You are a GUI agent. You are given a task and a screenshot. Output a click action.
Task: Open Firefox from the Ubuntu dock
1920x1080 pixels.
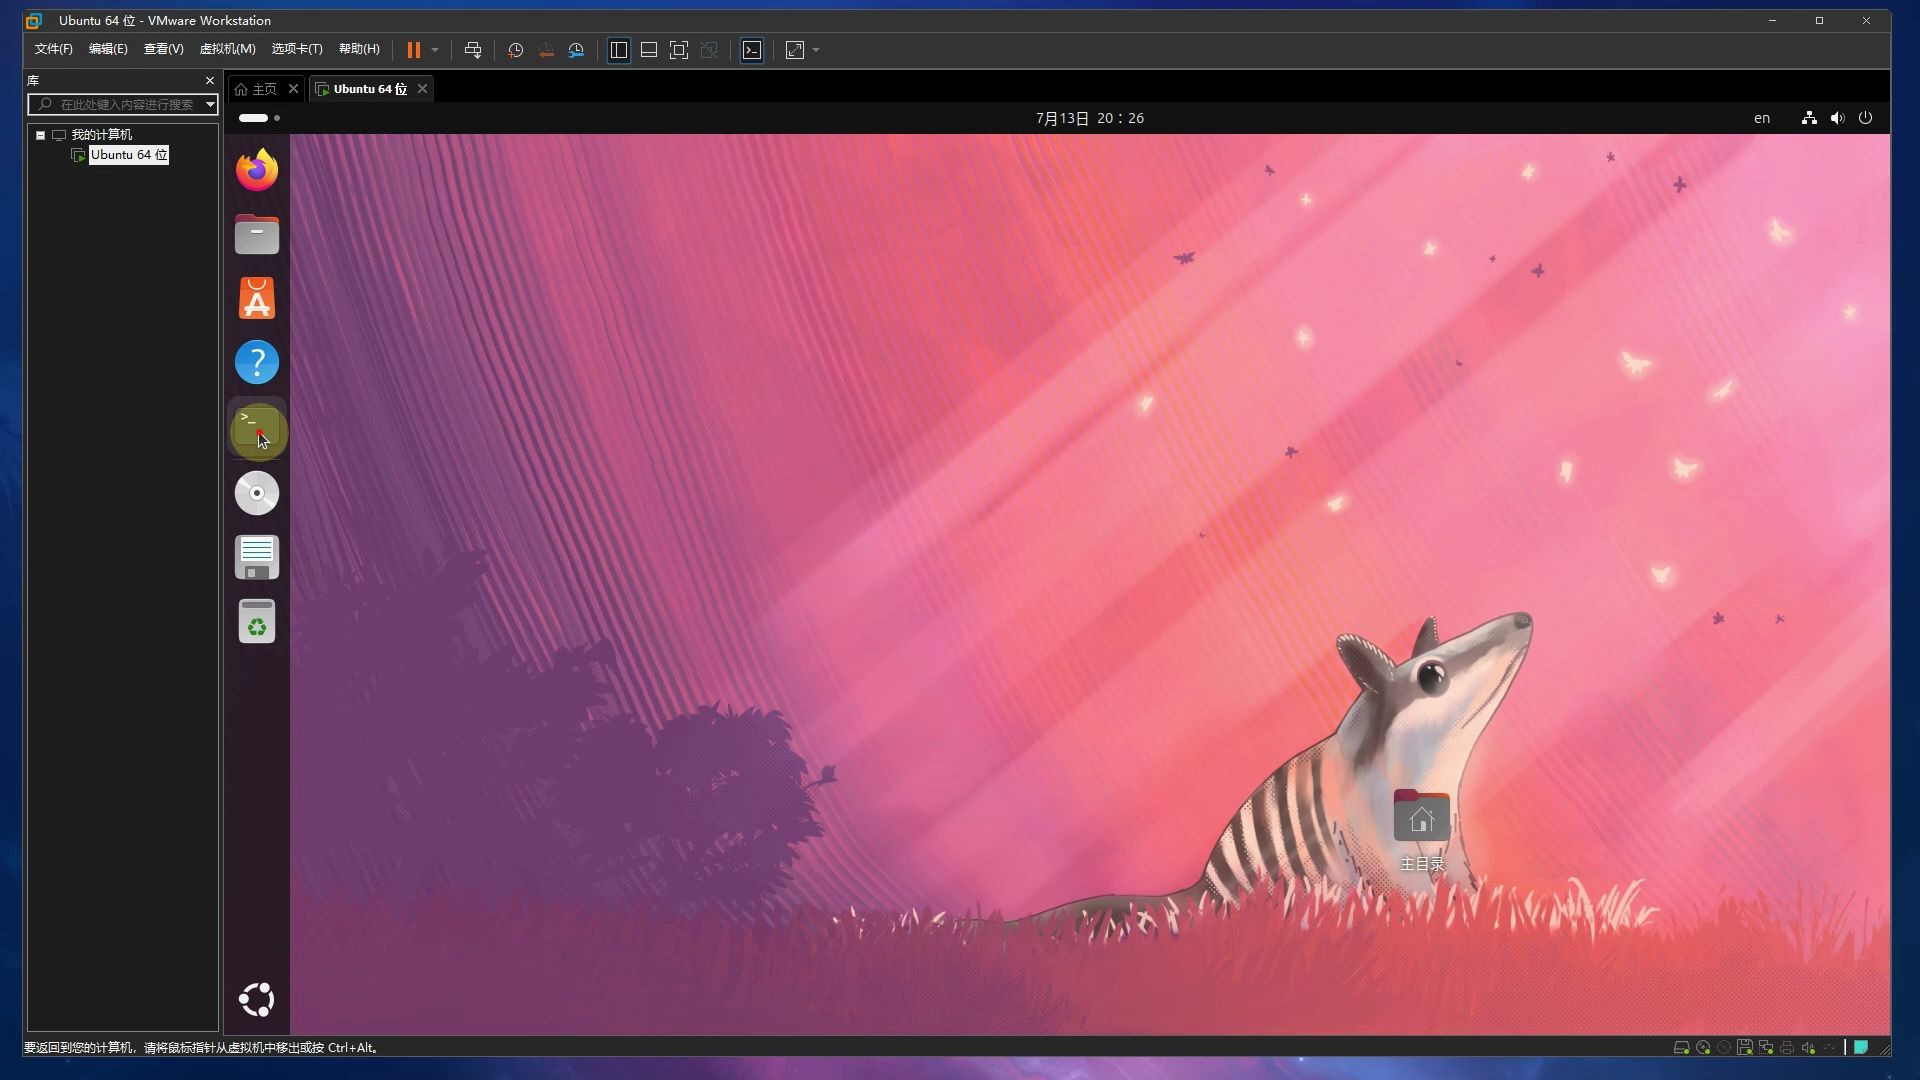coord(257,170)
